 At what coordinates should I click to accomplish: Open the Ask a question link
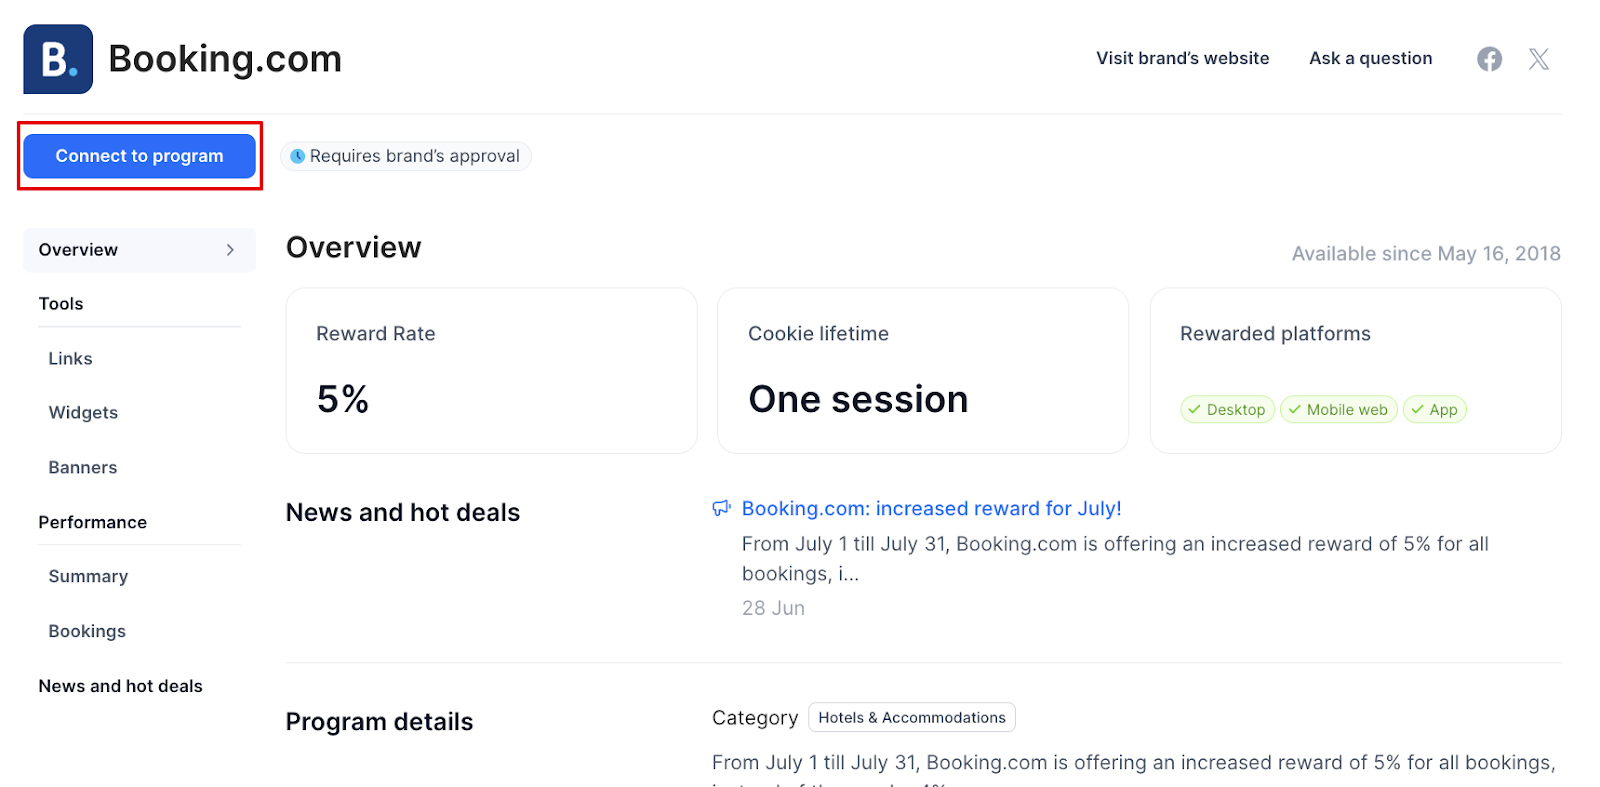tap(1370, 58)
